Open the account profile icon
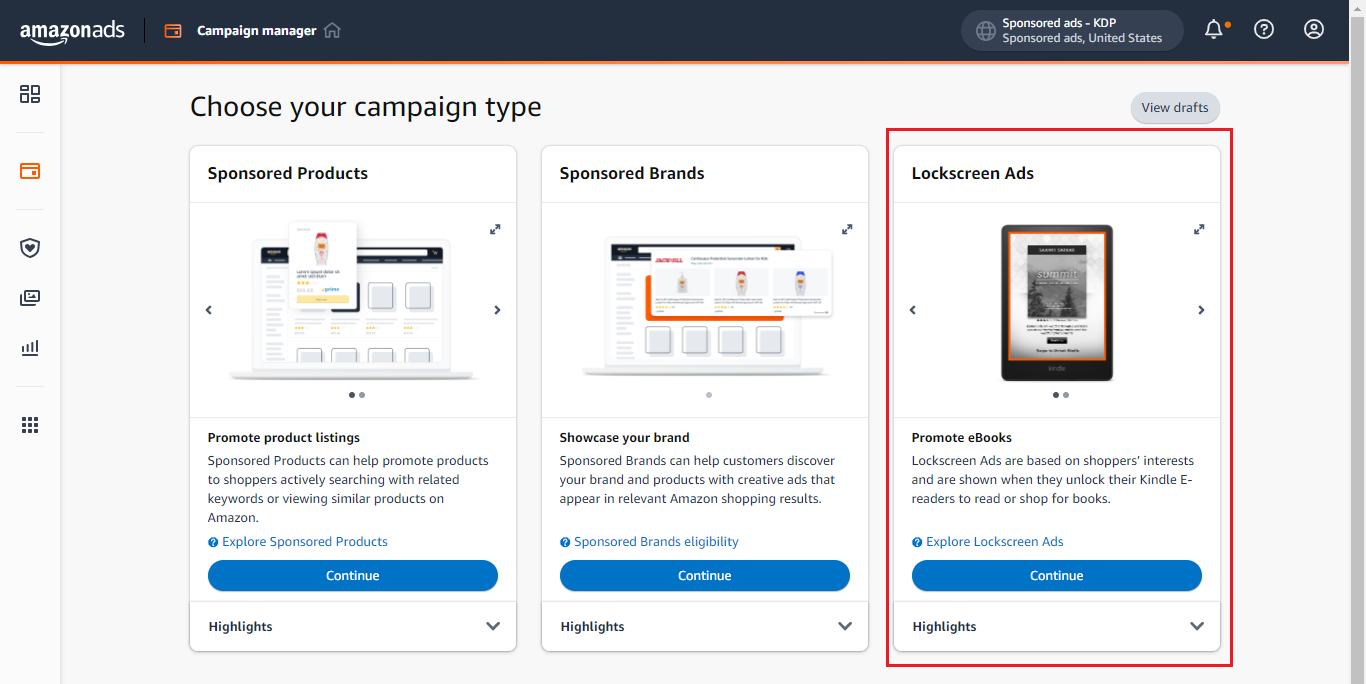 point(1313,29)
